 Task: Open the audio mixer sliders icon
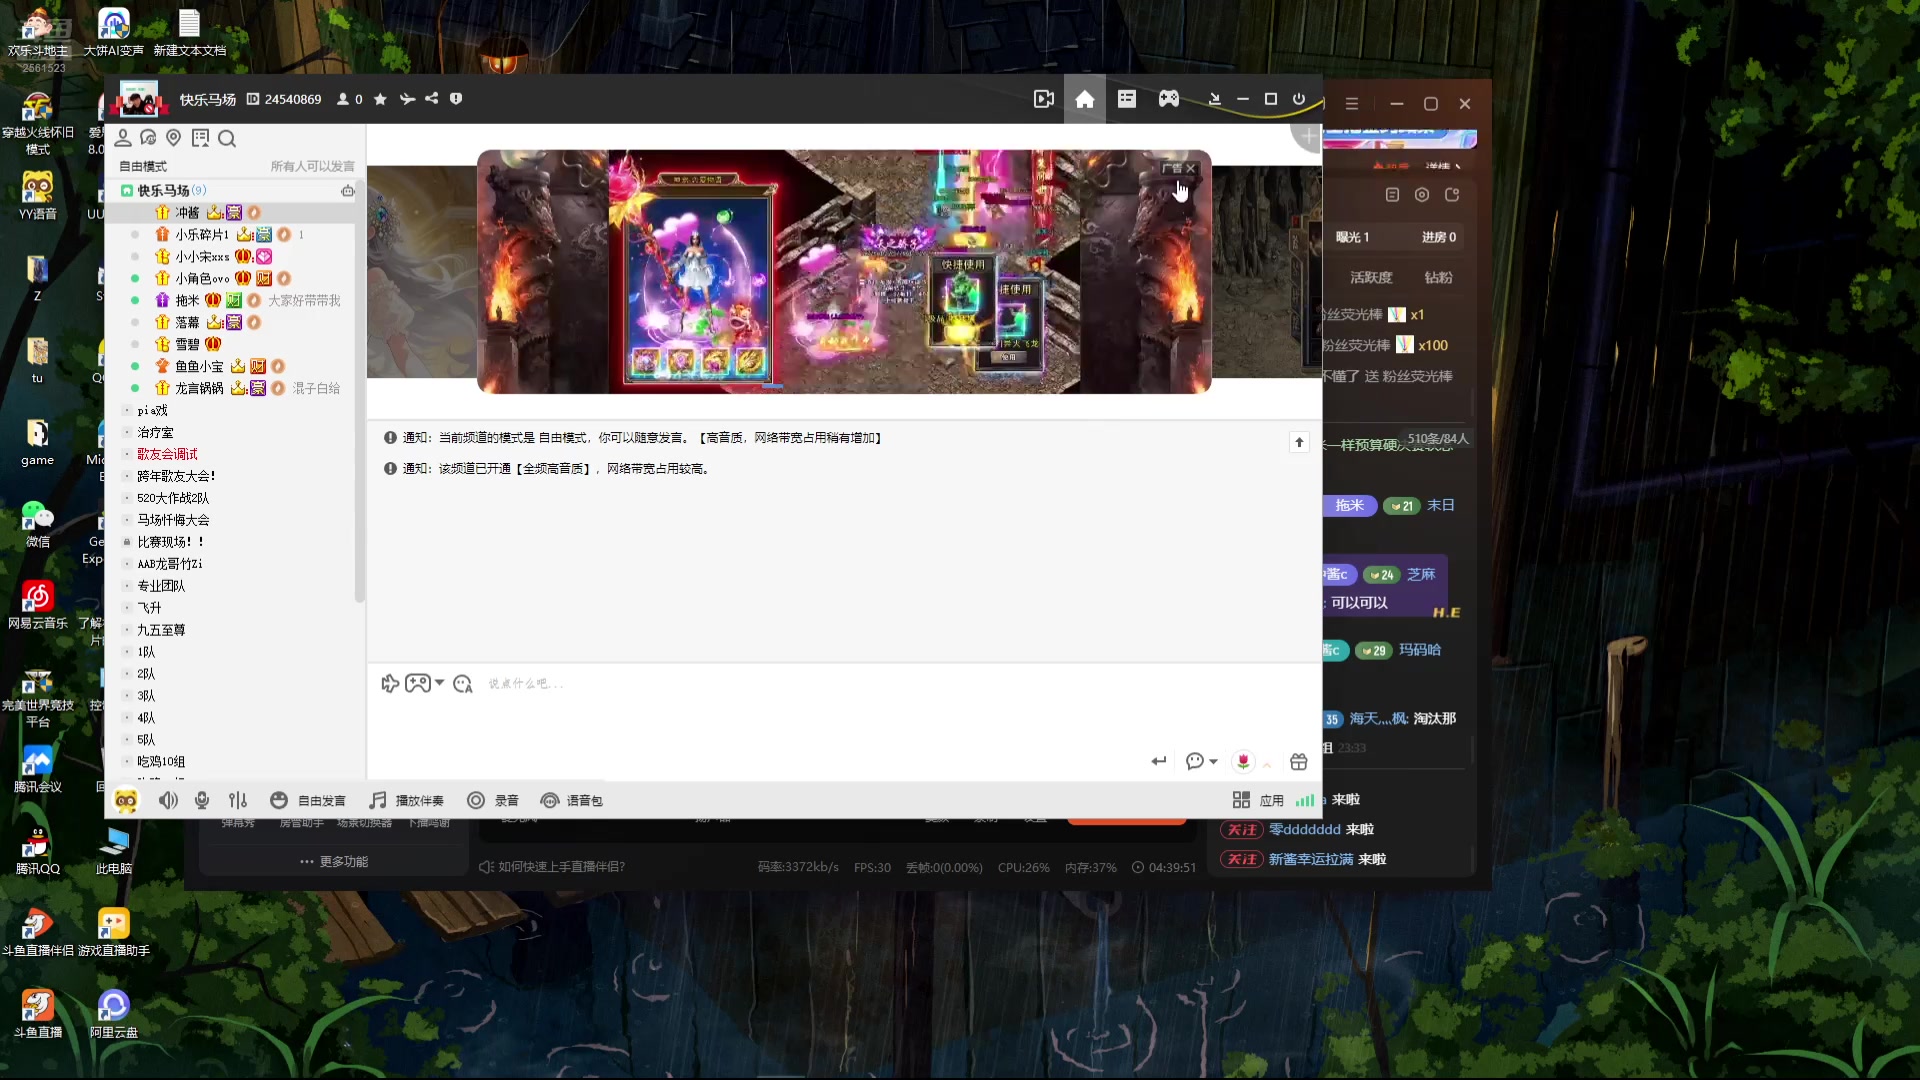(x=238, y=801)
